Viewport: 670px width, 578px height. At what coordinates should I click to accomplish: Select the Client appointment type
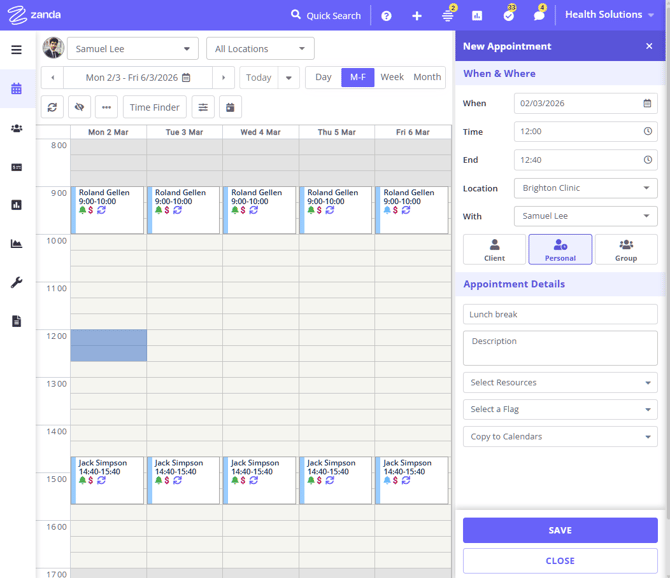click(x=494, y=249)
